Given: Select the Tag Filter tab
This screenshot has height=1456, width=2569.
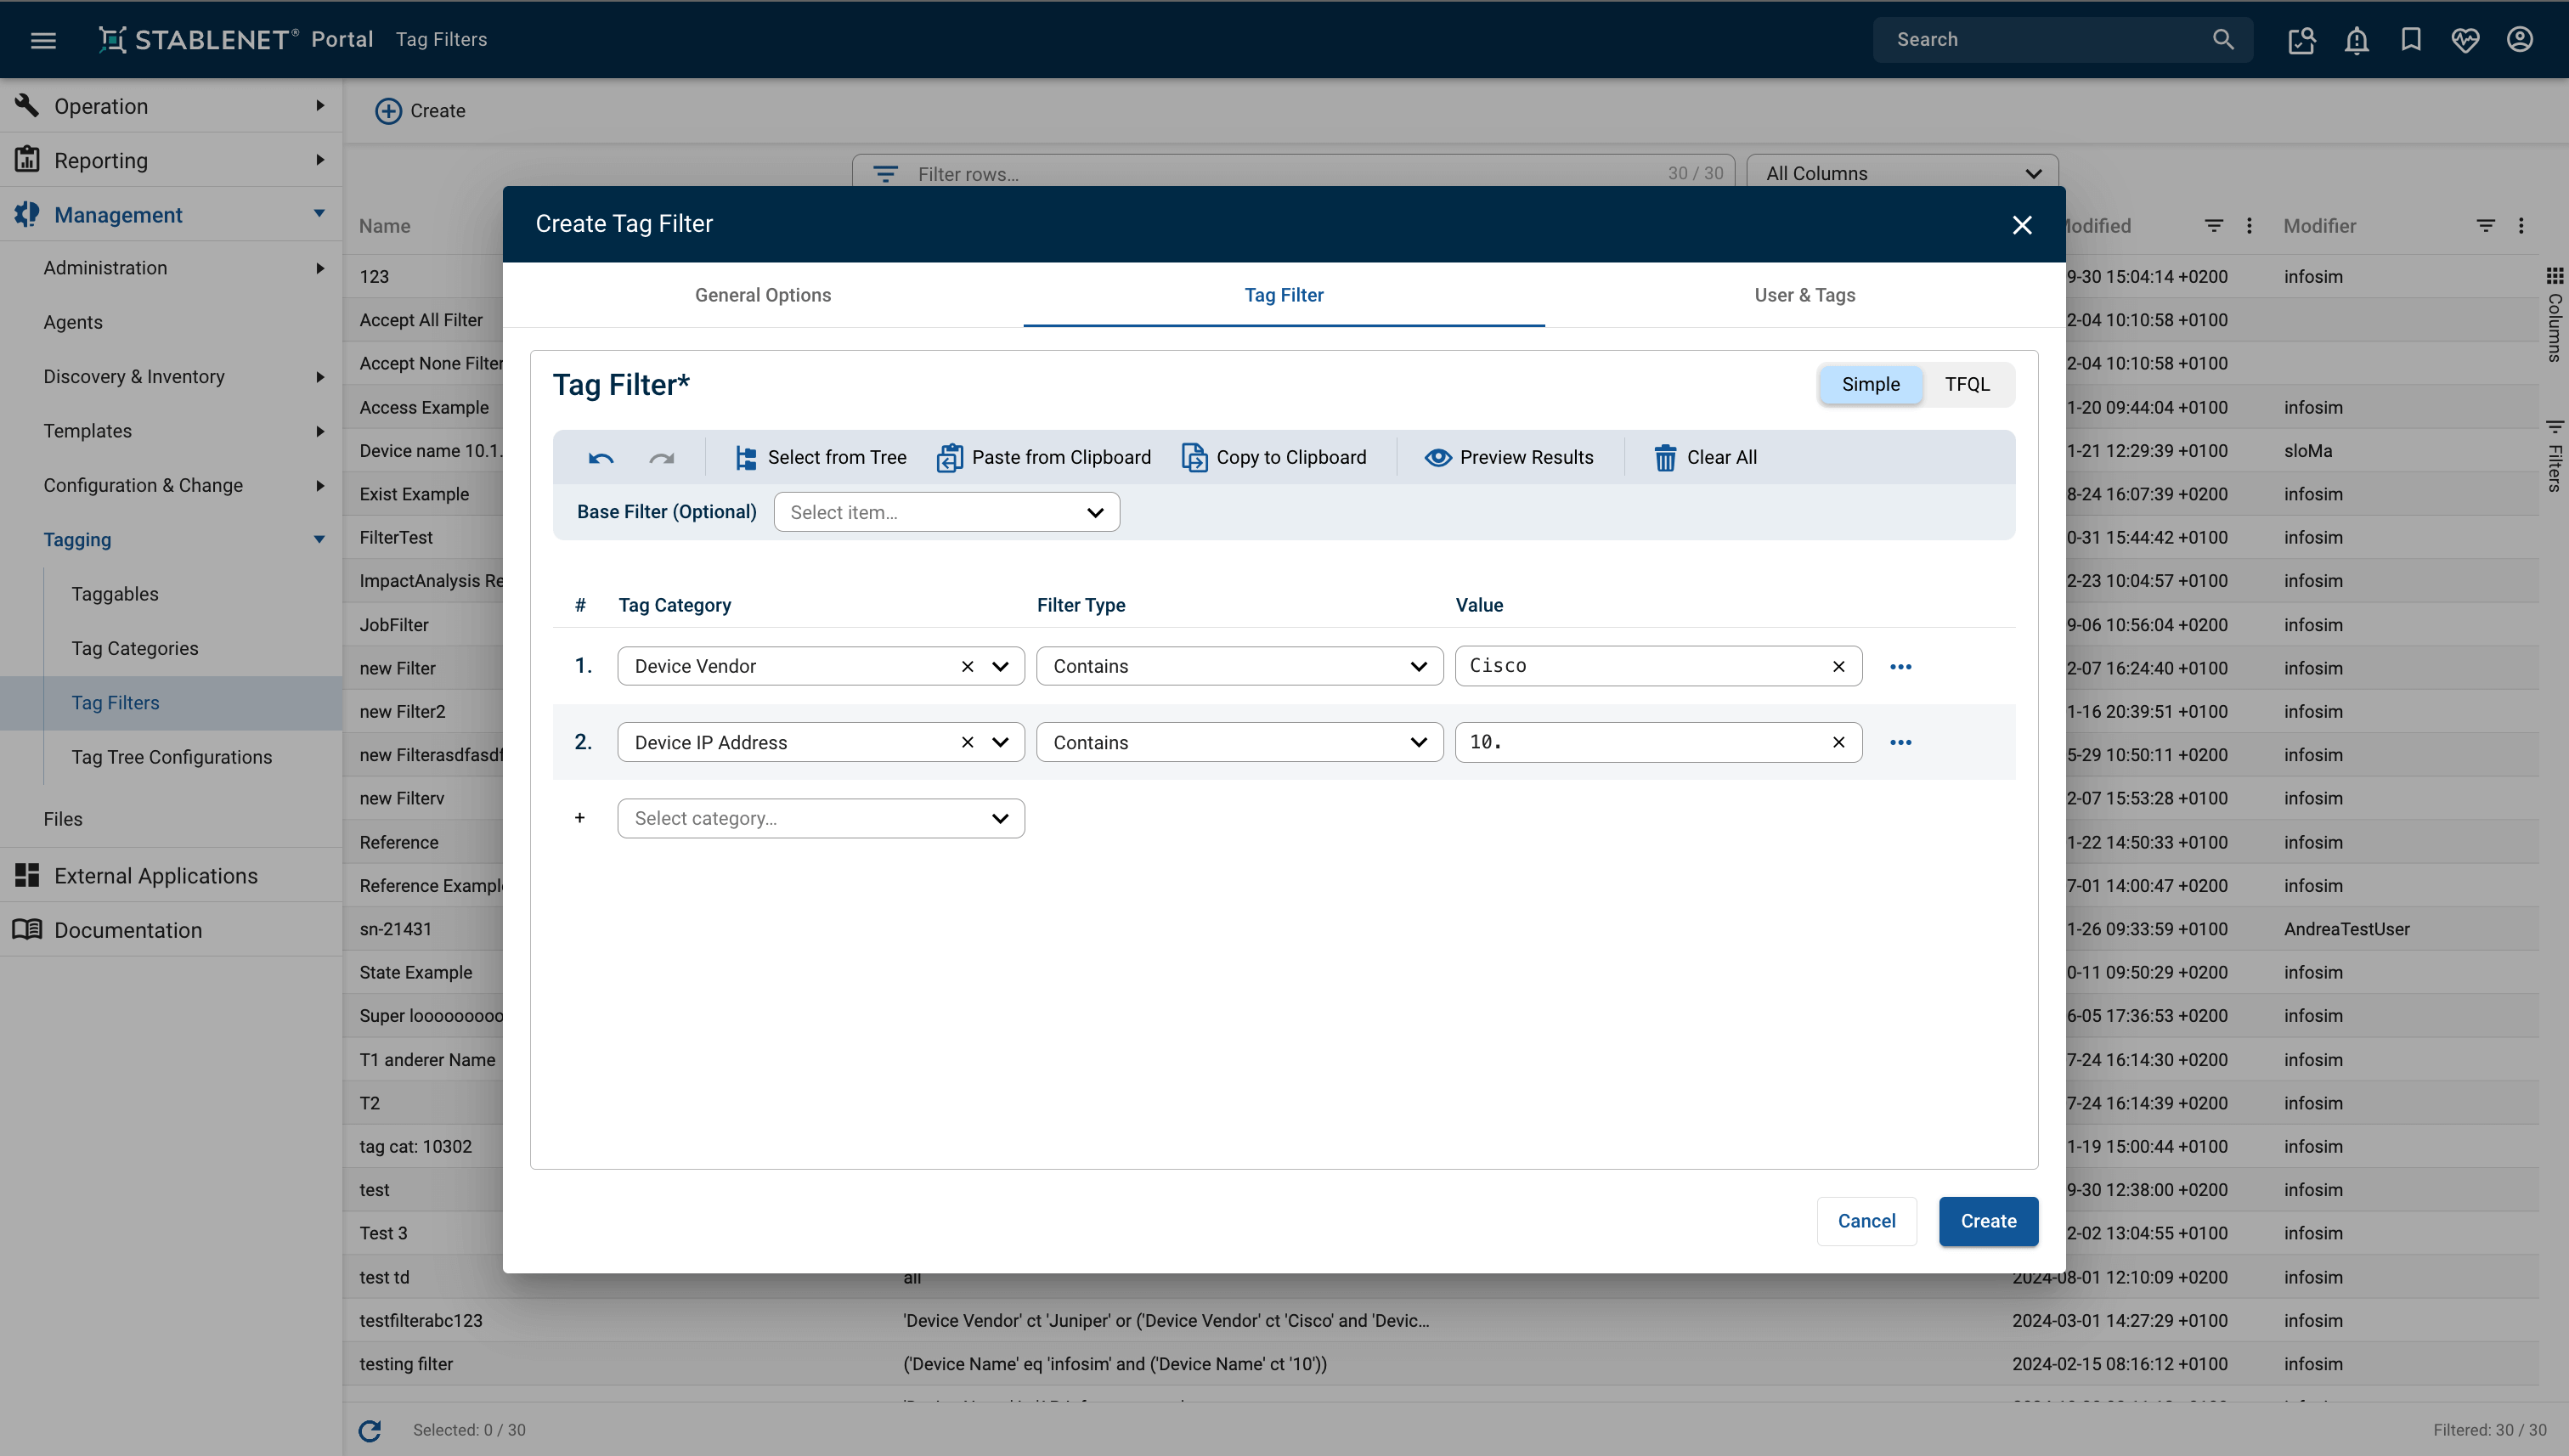Looking at the screenshot, I should click(1284, 296).
